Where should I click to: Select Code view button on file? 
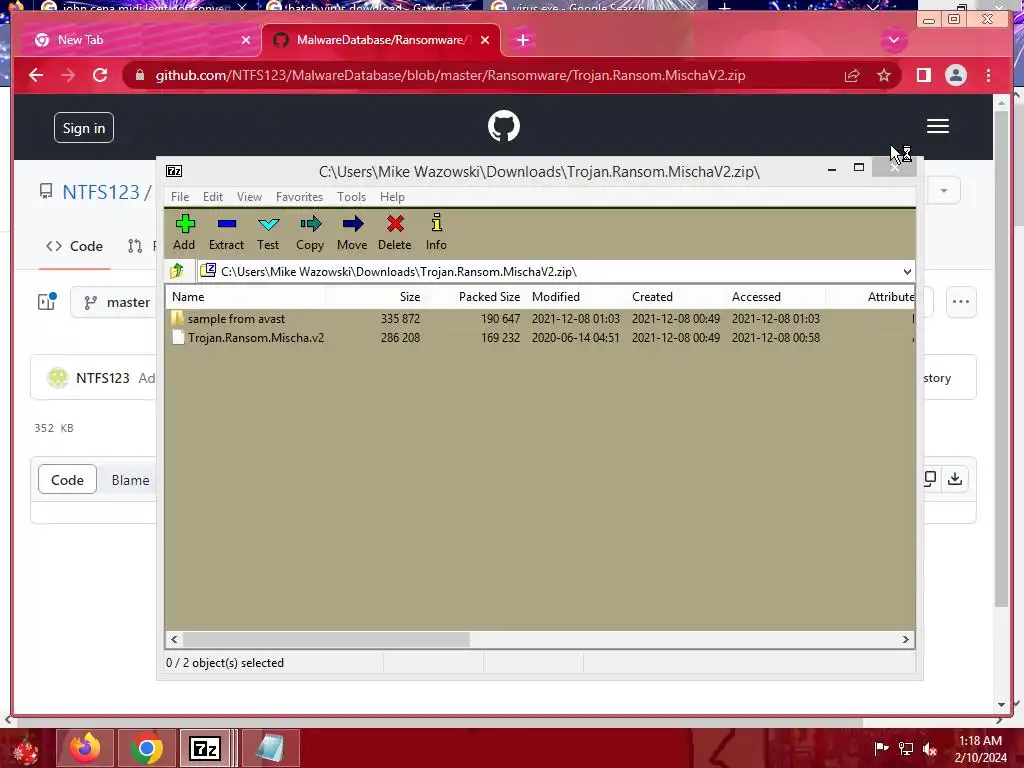point(67,480)
